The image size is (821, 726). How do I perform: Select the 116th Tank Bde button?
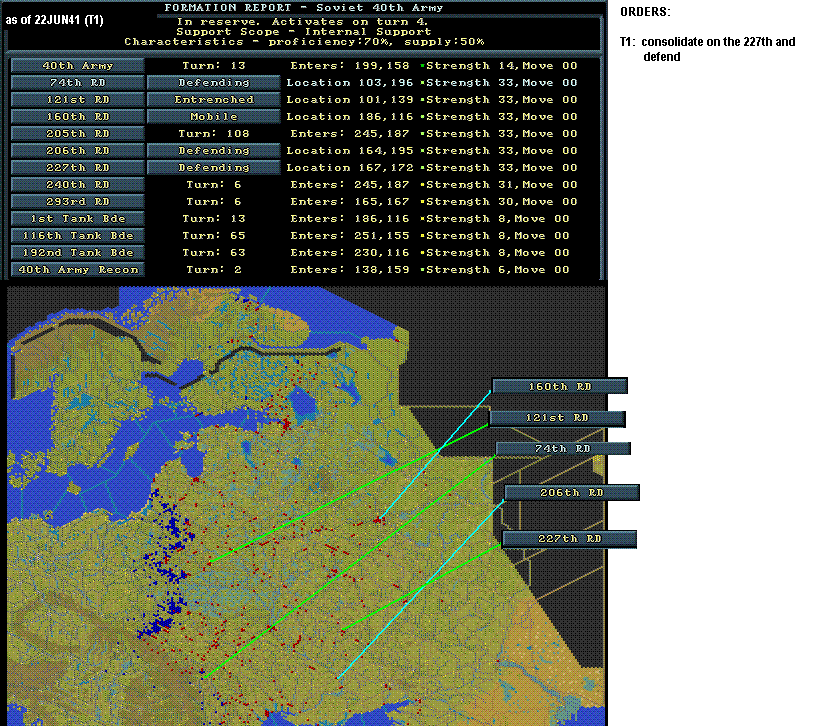pyautogui.click(x=77, y=236)
